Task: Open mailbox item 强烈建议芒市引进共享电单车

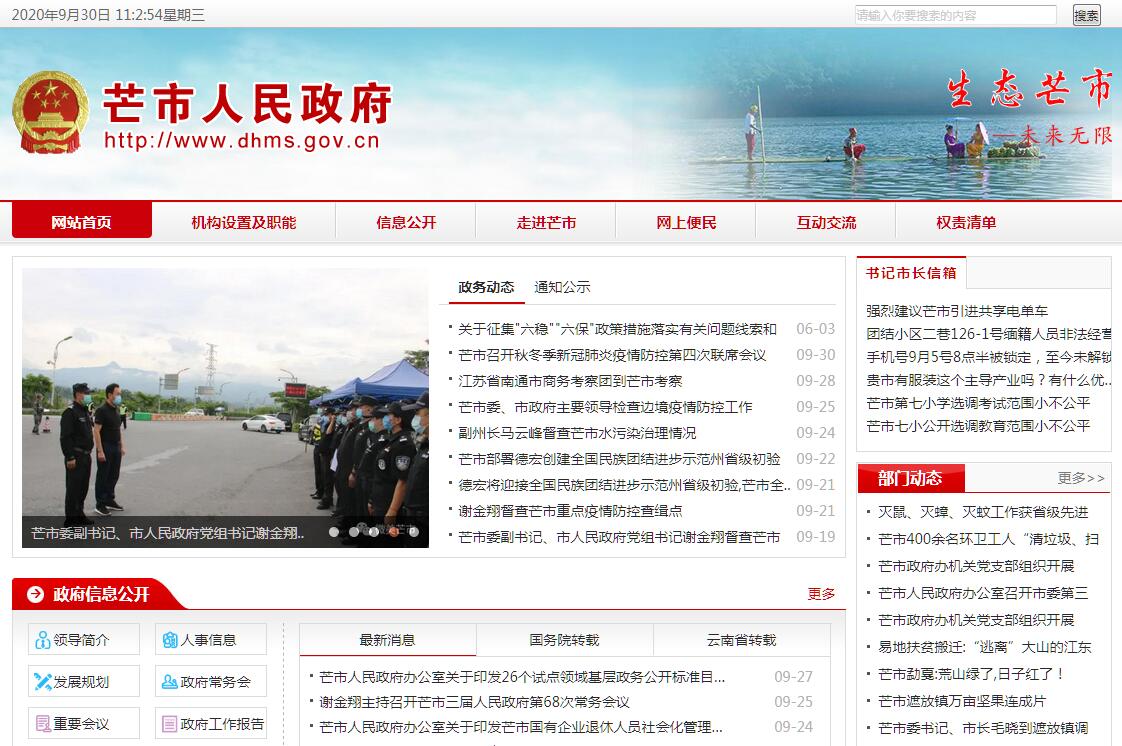Action: click(957, 311)
